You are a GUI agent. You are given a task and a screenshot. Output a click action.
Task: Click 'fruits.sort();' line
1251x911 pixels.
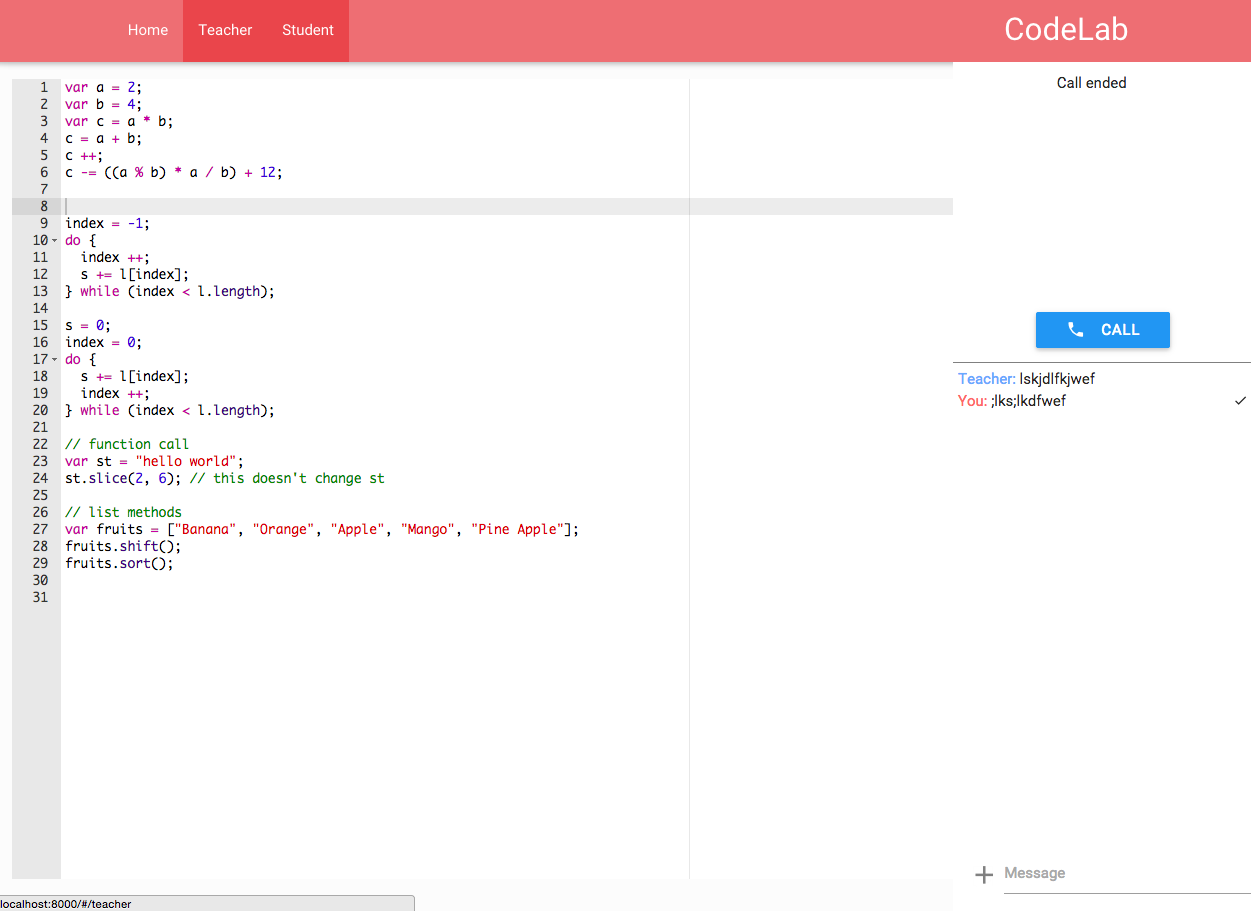tap(119, 564)
